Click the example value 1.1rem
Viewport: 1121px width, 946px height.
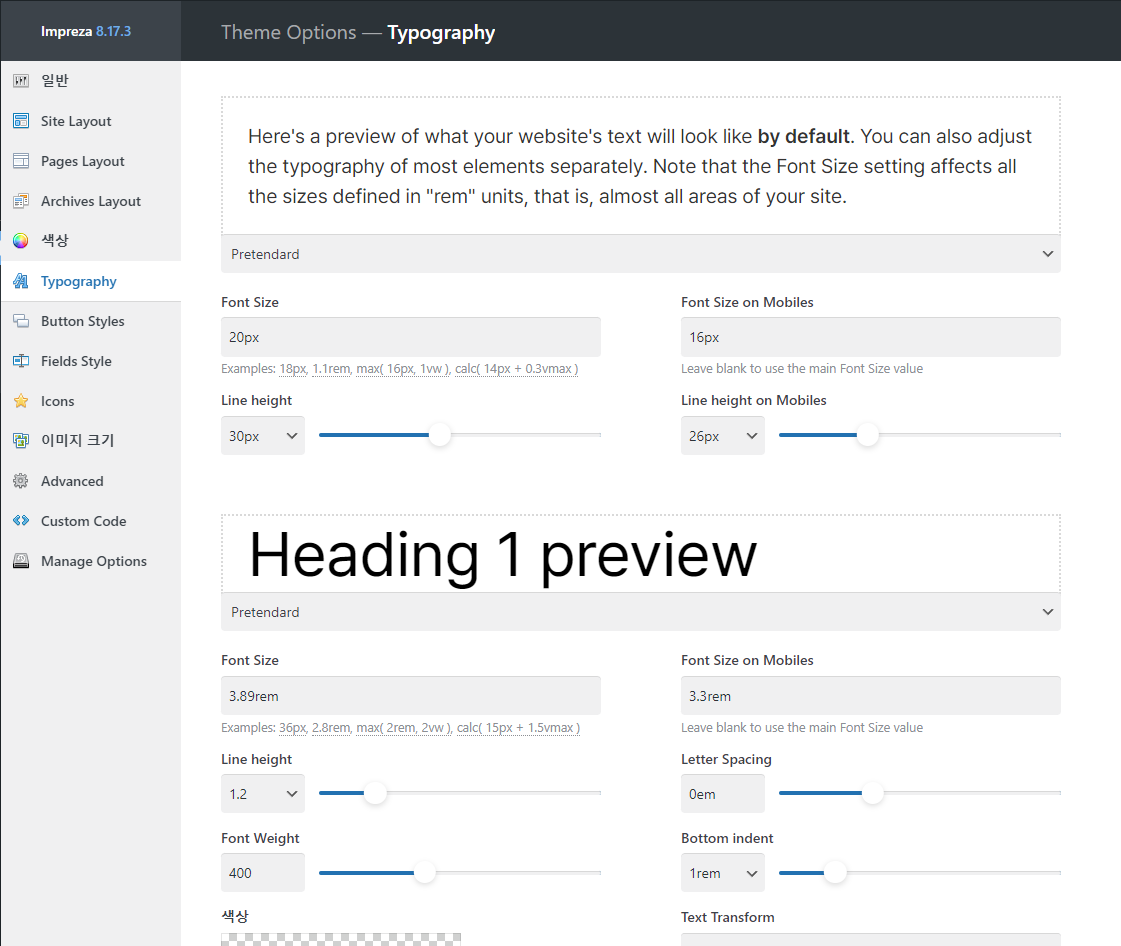point(331,369)
